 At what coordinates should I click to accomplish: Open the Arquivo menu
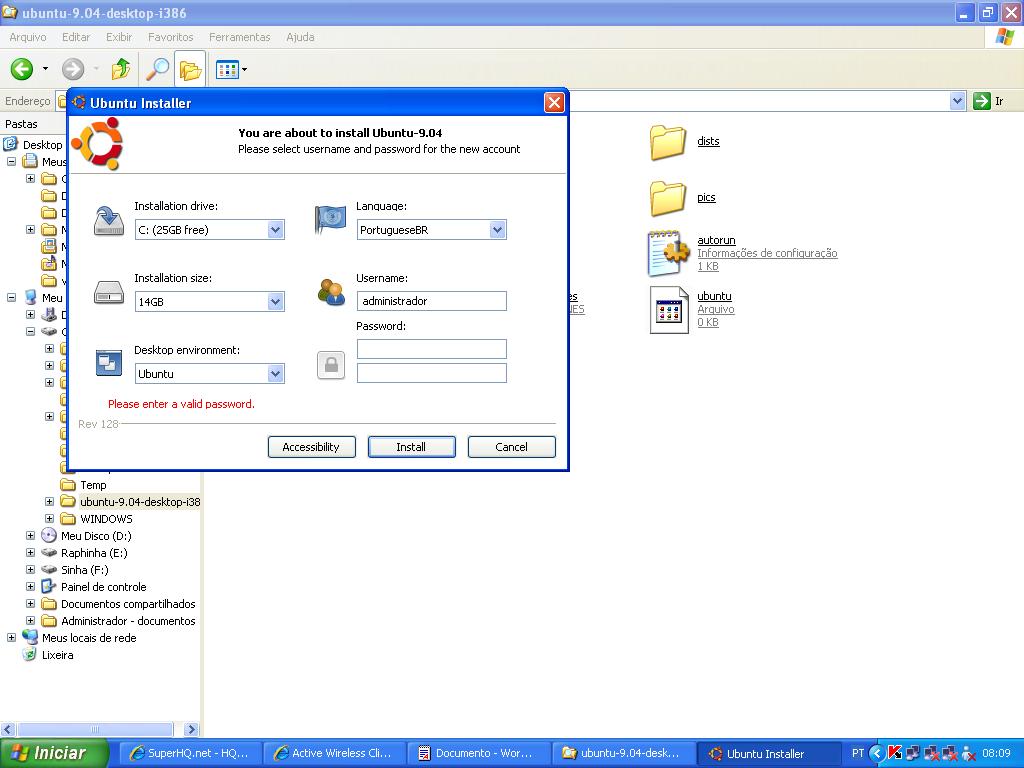pos(28,37)
